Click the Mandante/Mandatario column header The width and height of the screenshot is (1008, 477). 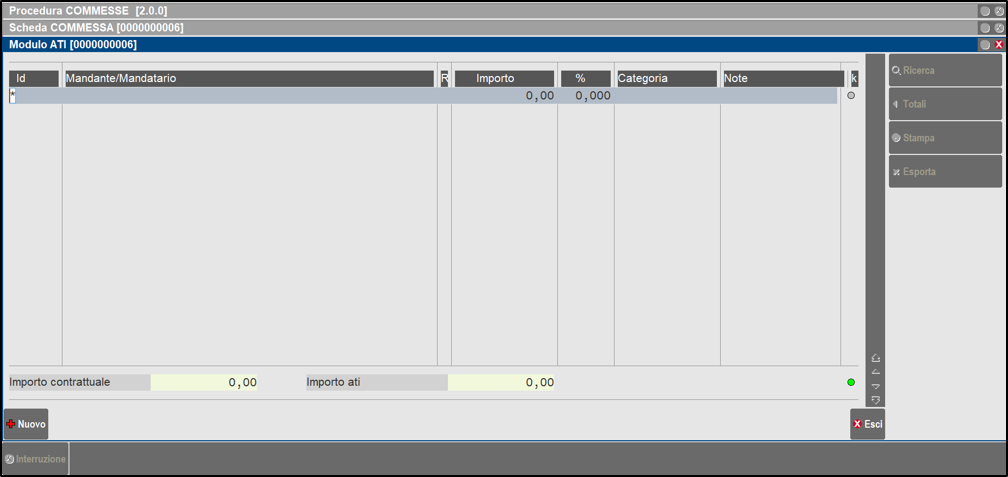(249, 78)
